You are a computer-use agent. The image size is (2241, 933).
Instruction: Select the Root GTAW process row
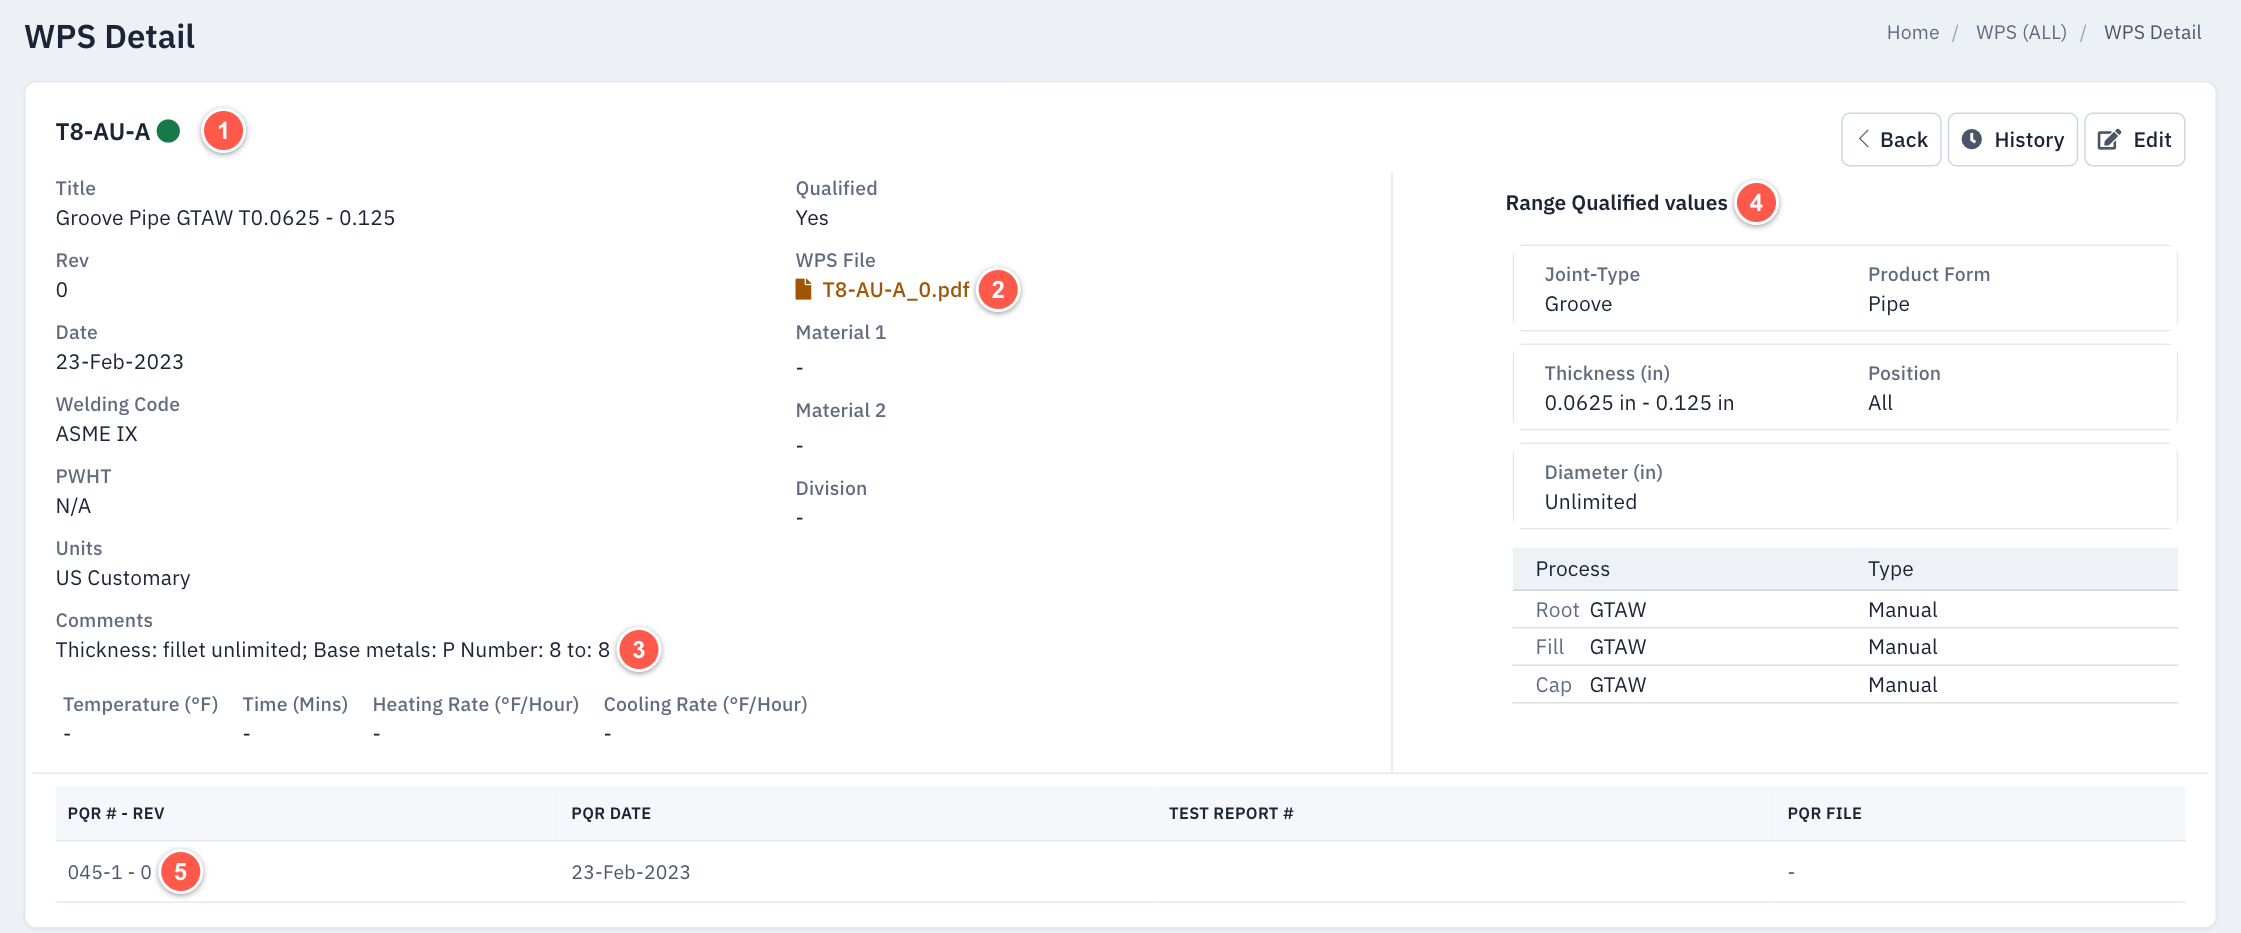pyautogui.click(x=1845, y=610)
